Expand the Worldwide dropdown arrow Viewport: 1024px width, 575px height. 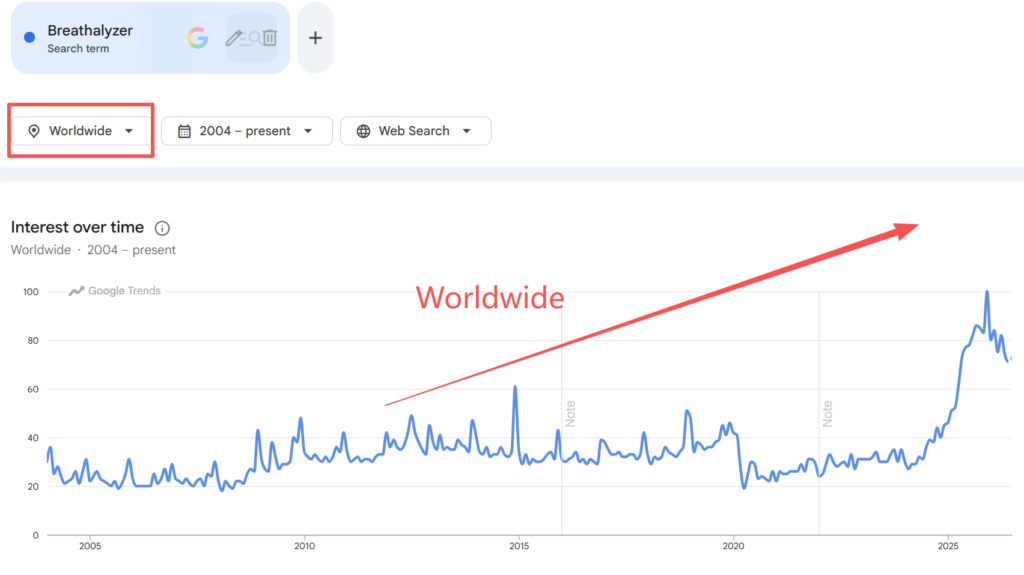click(129, 131)
